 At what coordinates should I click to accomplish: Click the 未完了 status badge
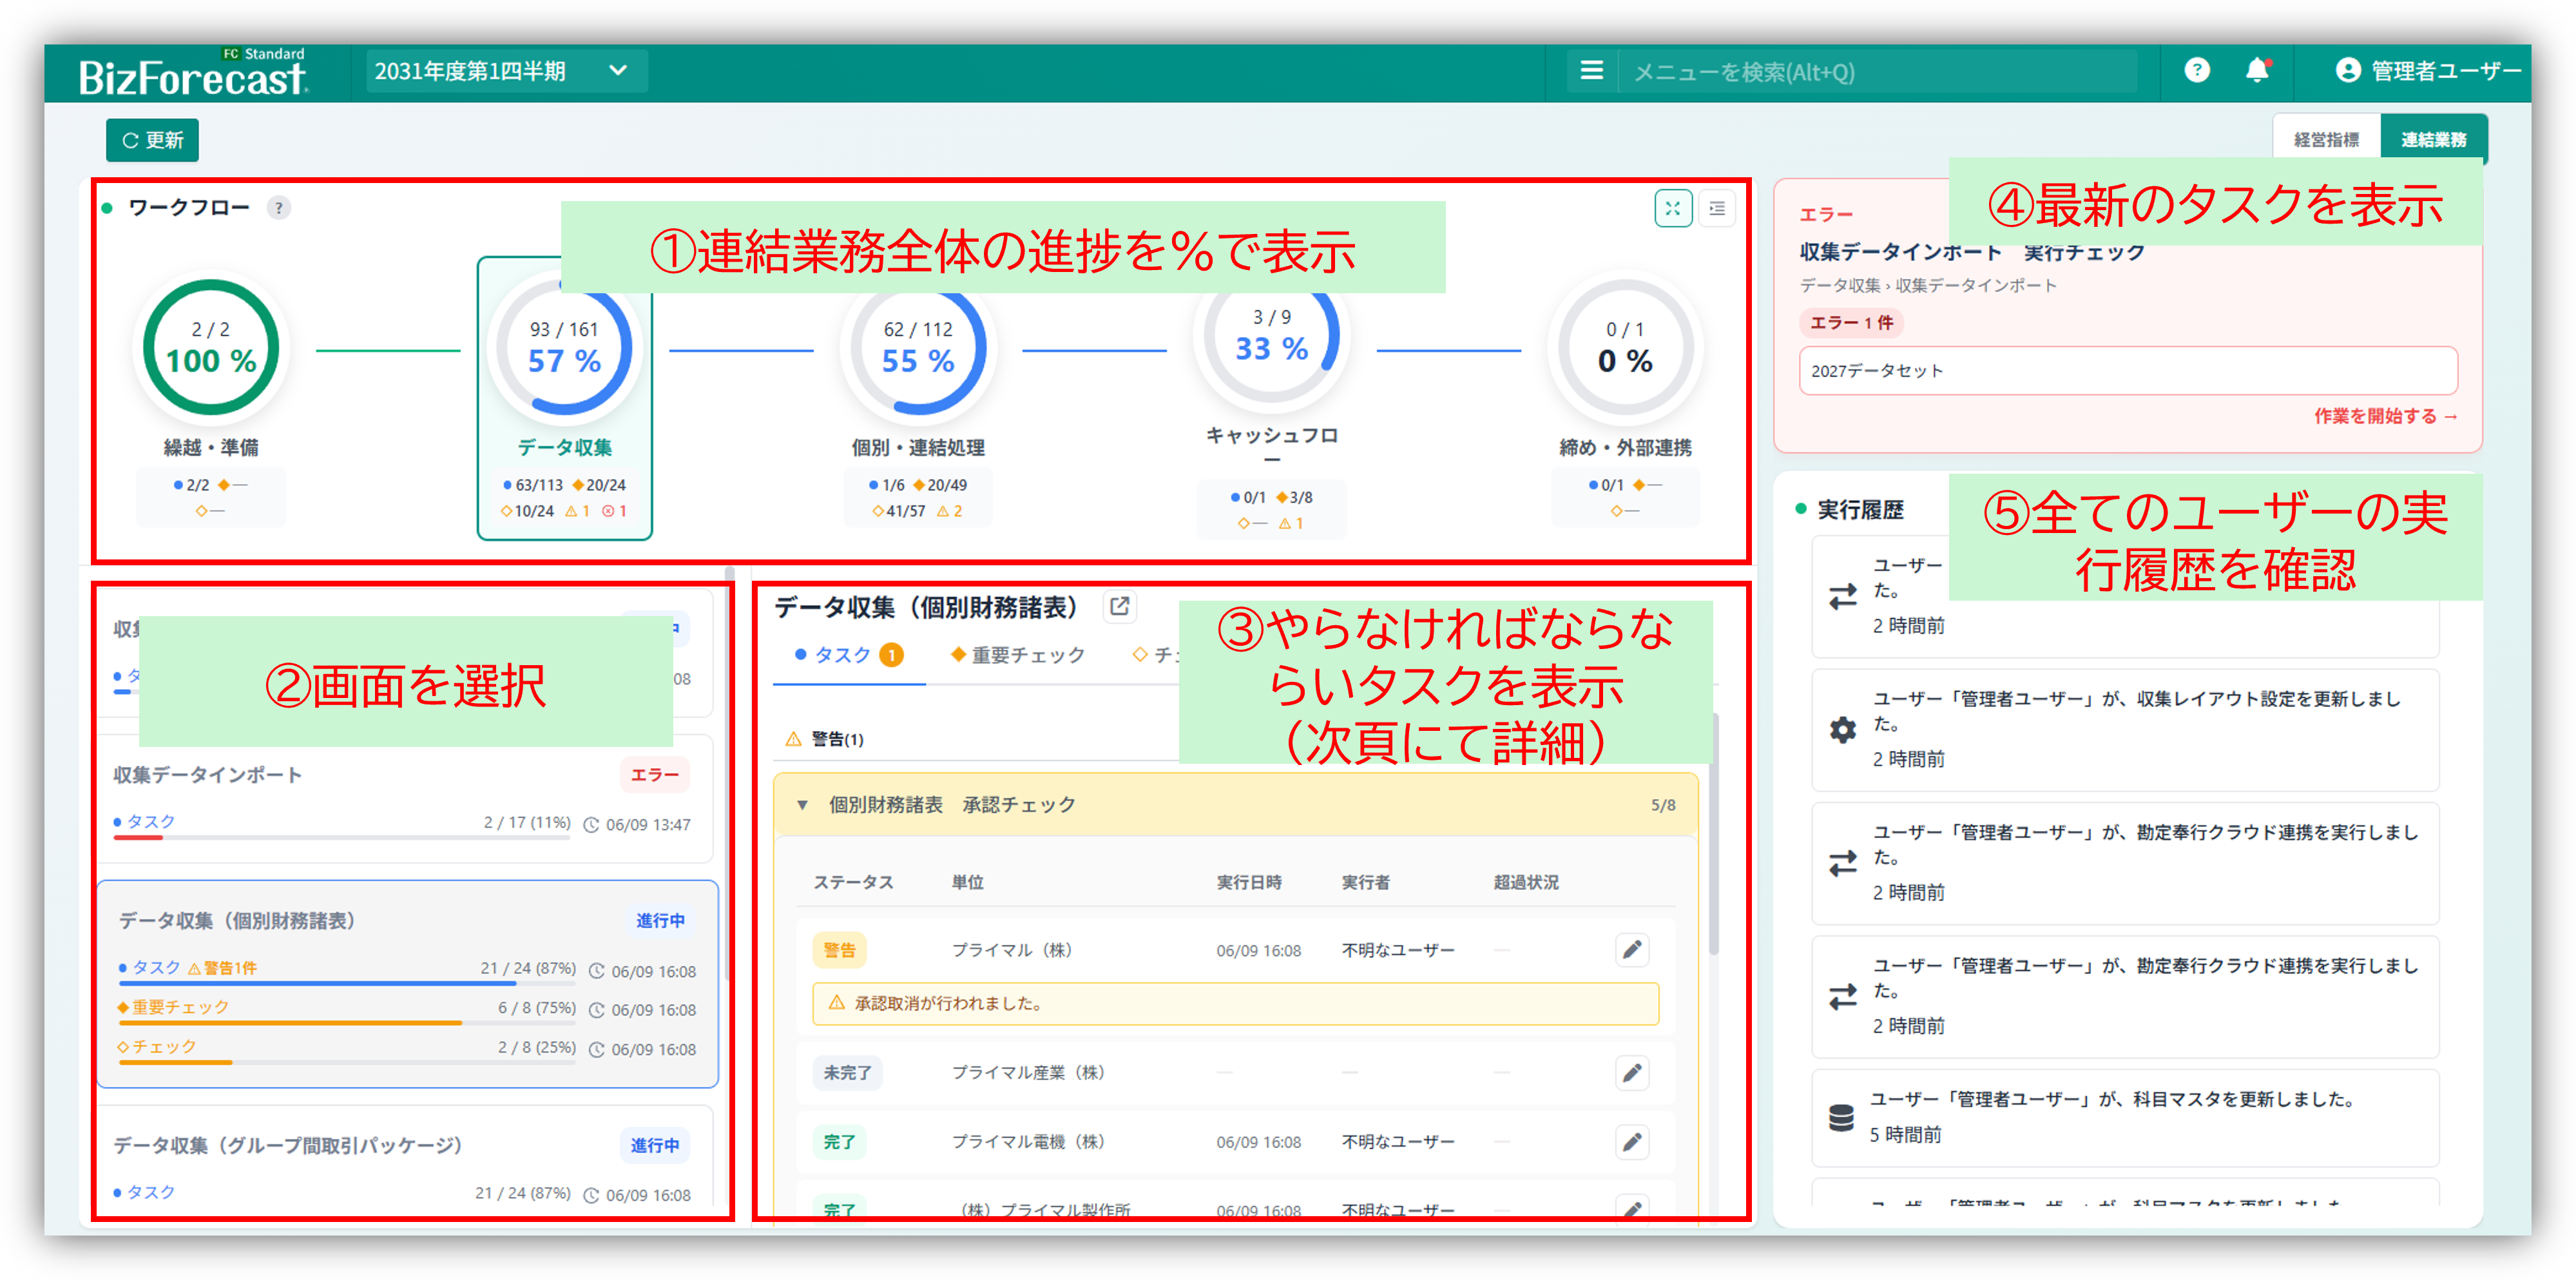click(847, 1073)
